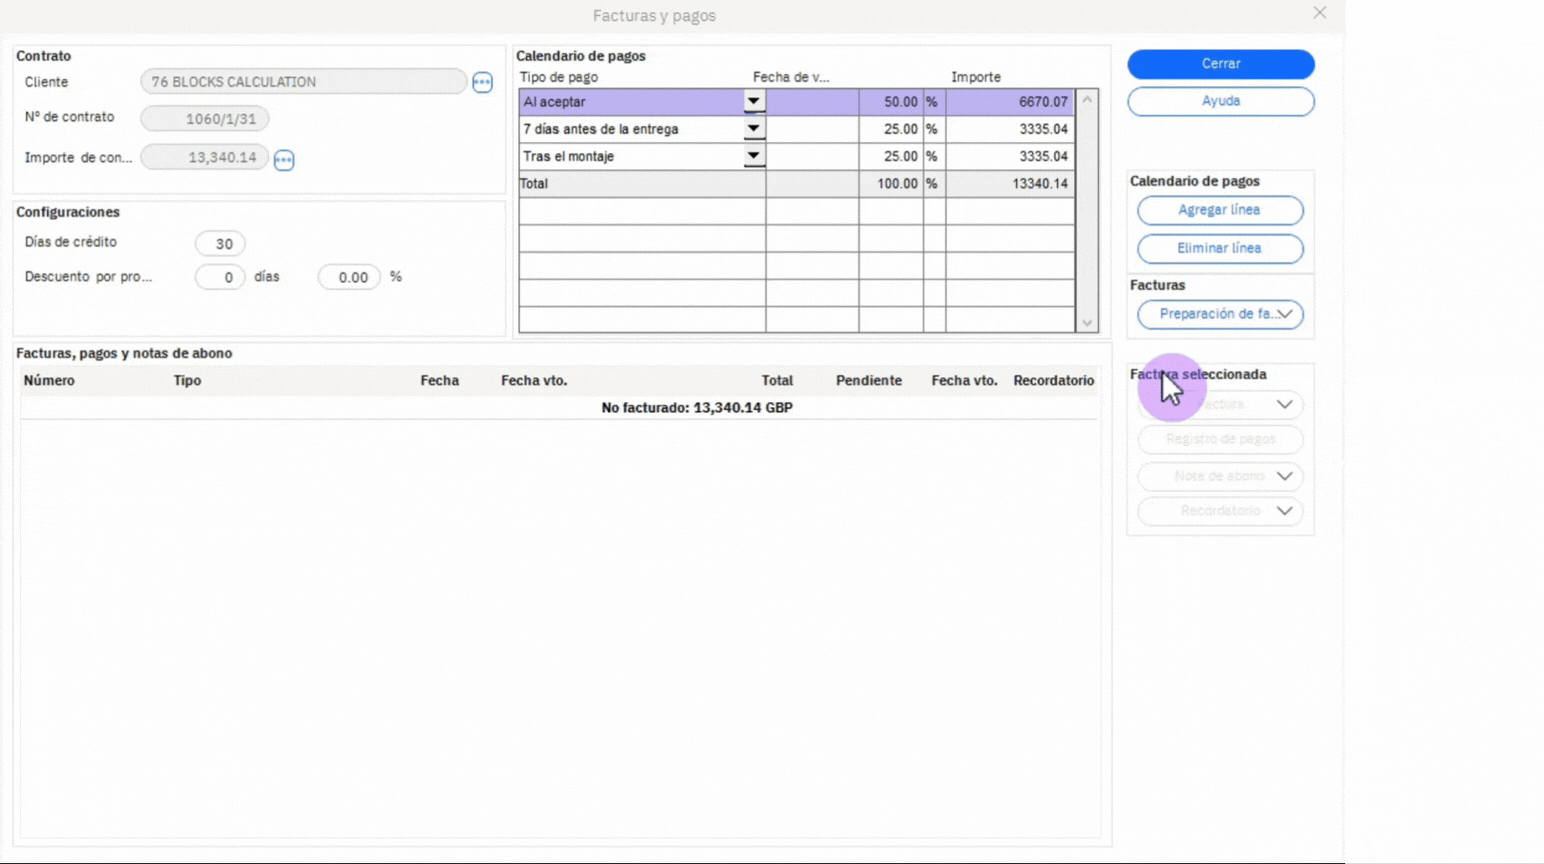Add a payment line with Agregar línea

1219,210
